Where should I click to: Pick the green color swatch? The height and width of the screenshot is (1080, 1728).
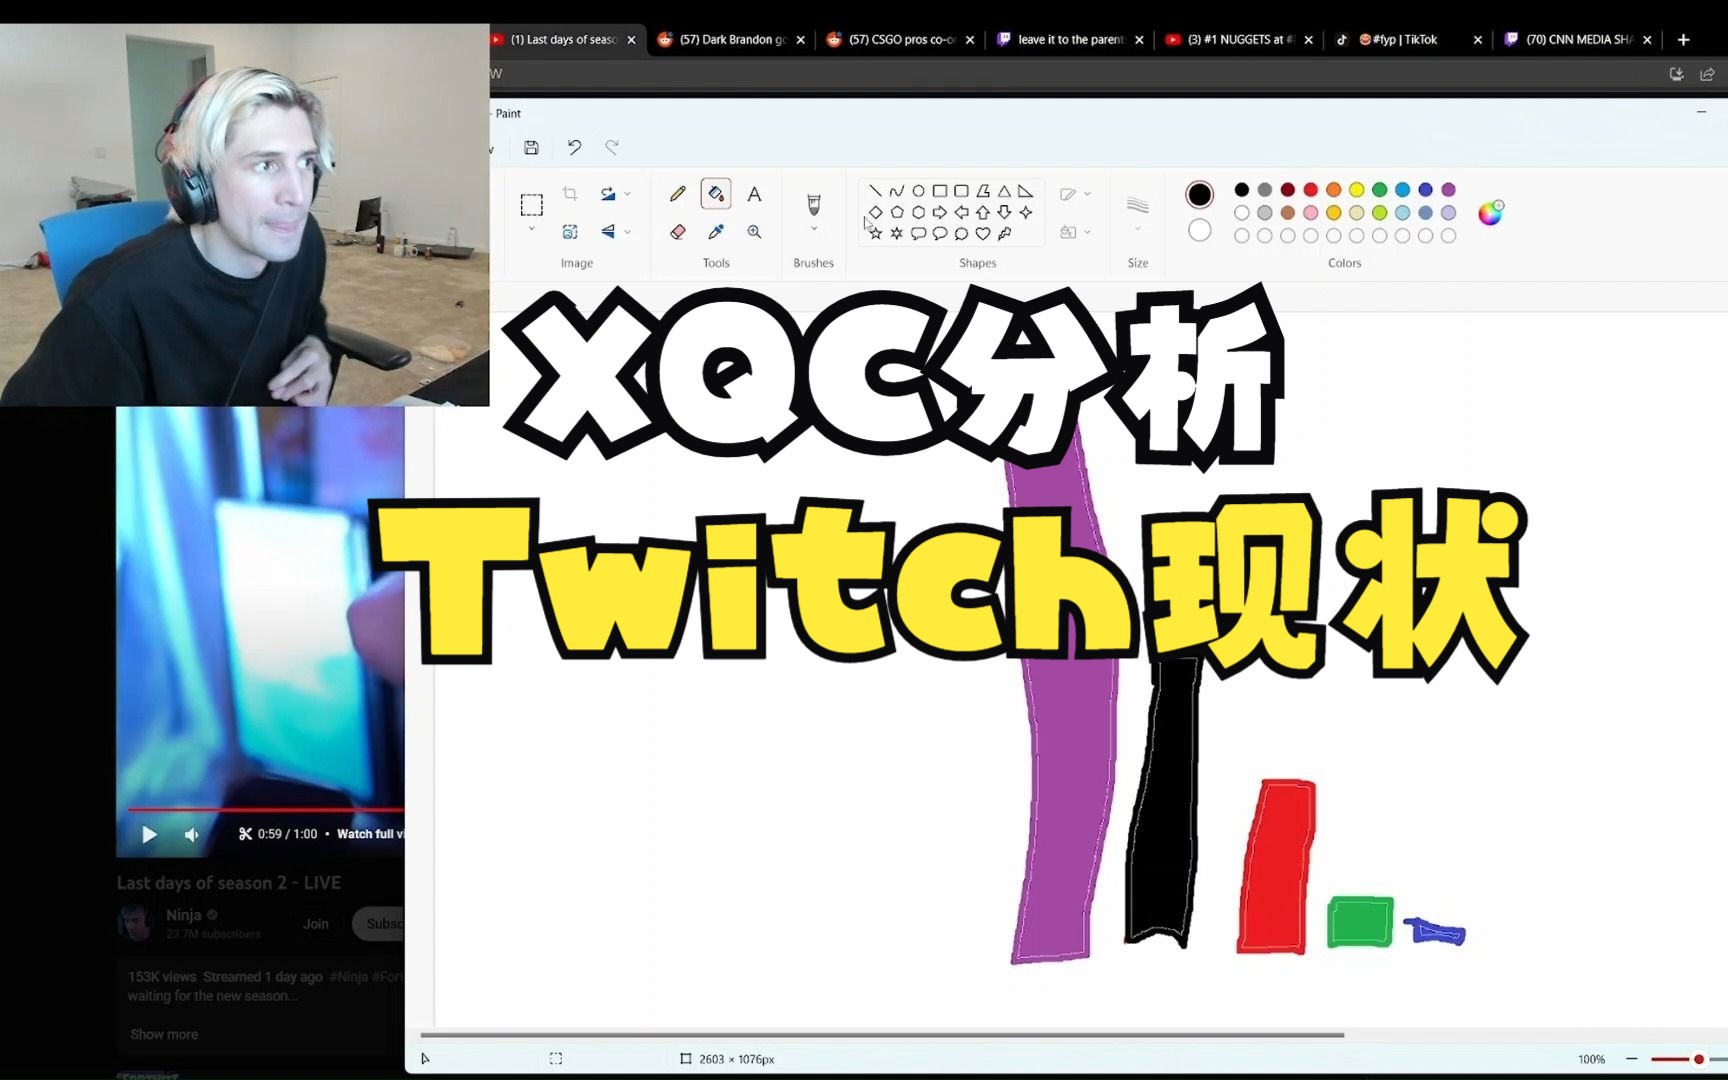click(1380, 190)
